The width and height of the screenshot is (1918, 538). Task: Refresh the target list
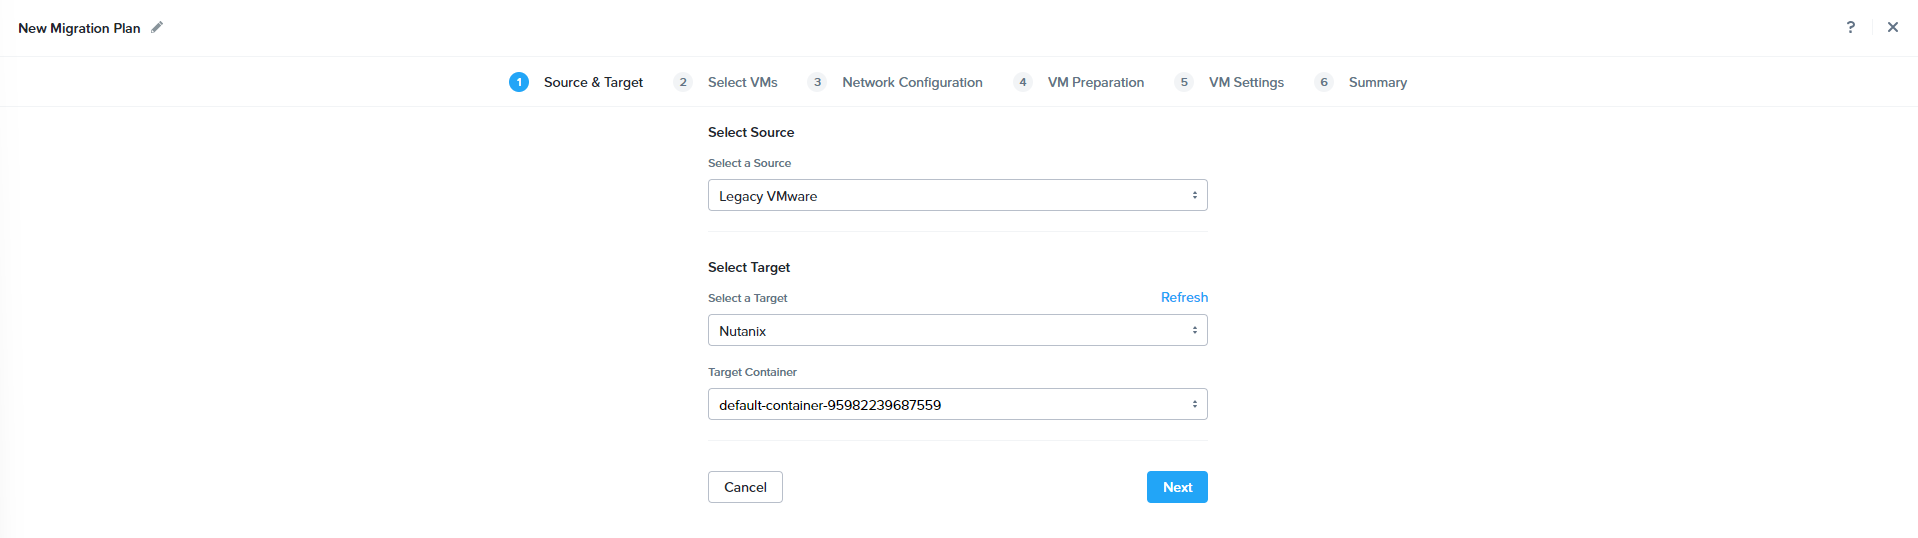point(1184,297)
